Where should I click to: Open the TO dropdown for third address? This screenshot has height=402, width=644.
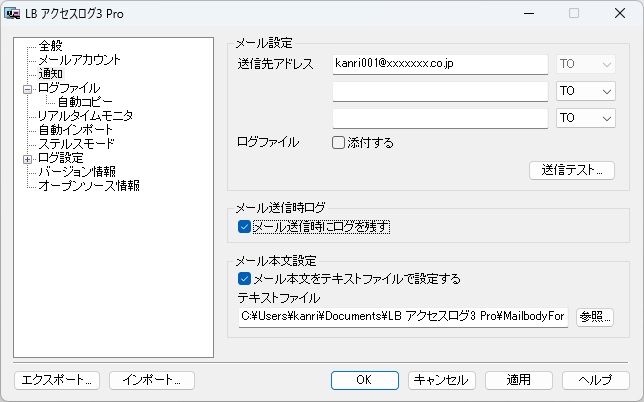click(586, 118)
